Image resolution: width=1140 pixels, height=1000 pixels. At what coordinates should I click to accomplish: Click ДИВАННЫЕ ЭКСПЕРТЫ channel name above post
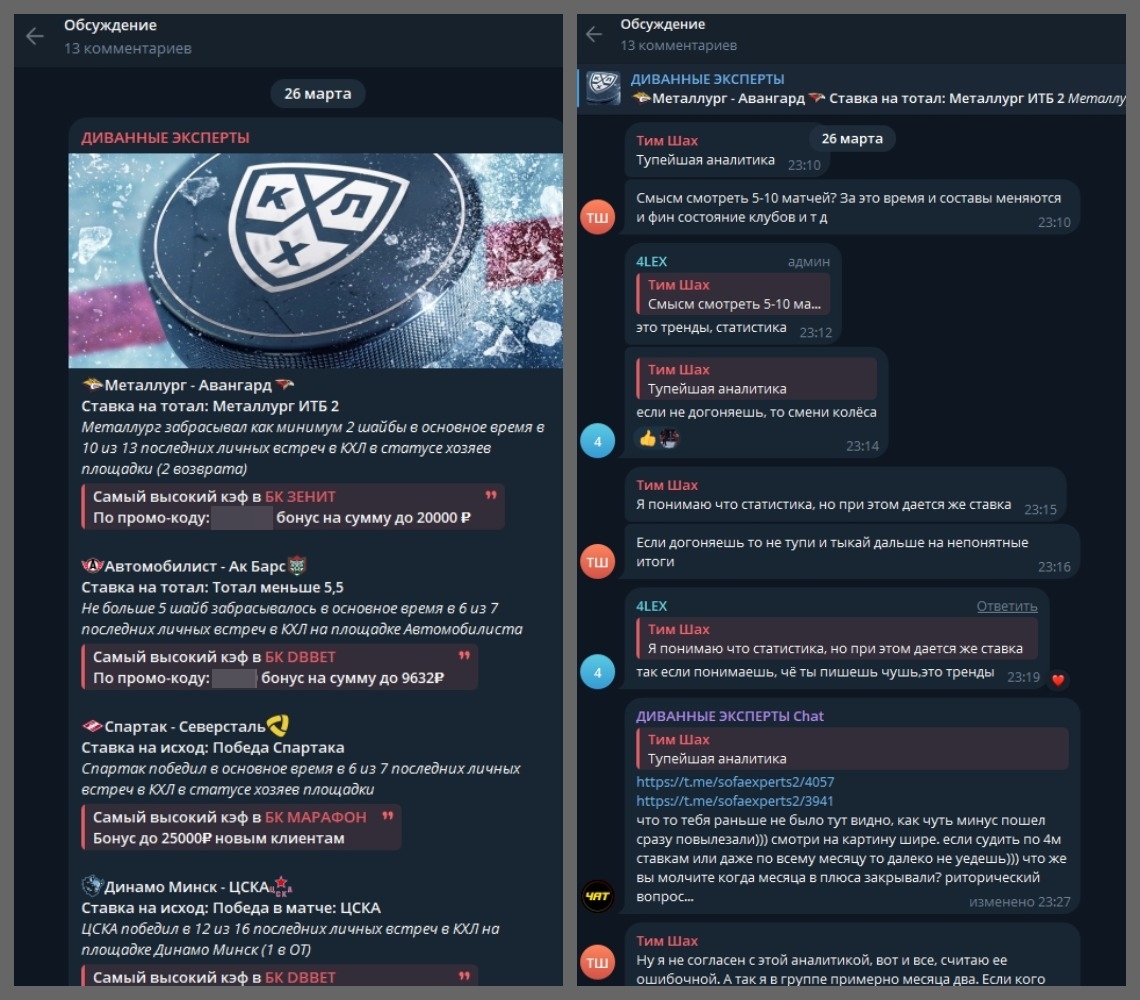pyautogui.click(x=165, y=137)
